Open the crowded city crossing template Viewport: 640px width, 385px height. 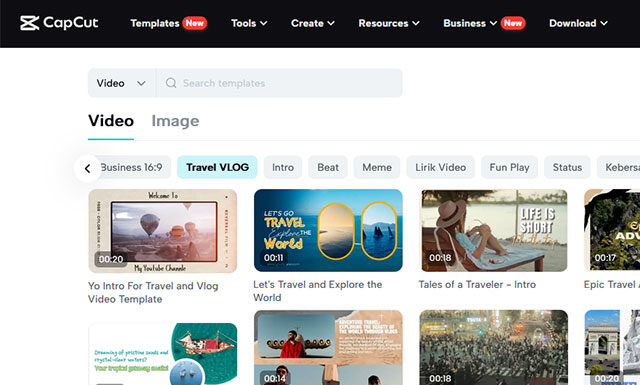494,347
